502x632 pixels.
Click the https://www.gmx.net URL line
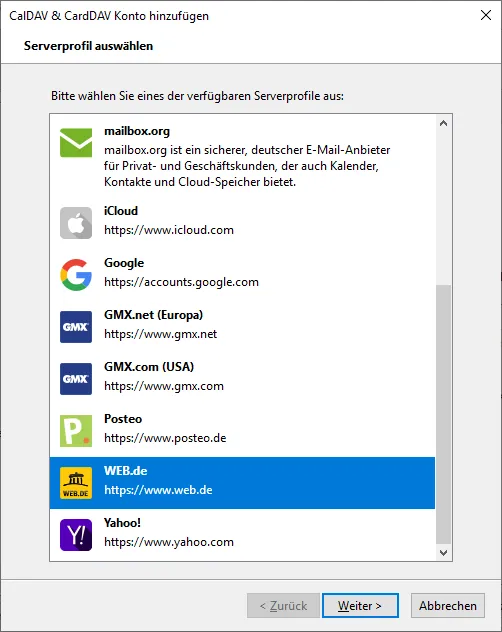(160, 334)
